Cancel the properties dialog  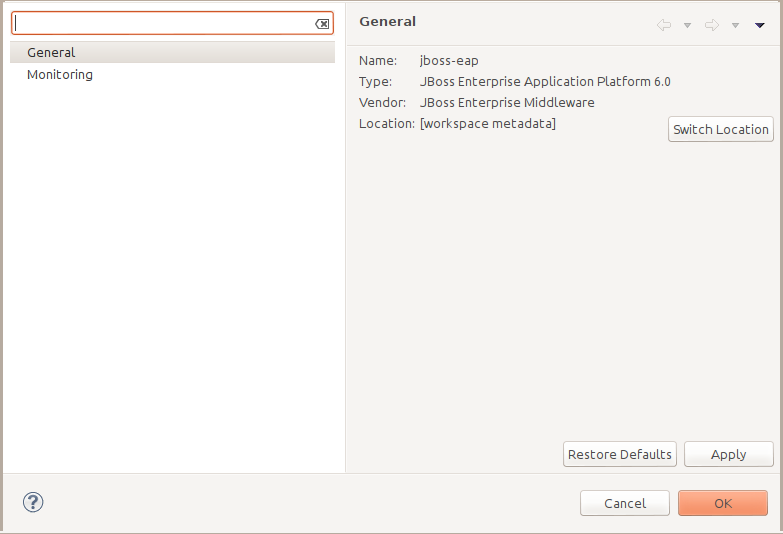[625, 503]
